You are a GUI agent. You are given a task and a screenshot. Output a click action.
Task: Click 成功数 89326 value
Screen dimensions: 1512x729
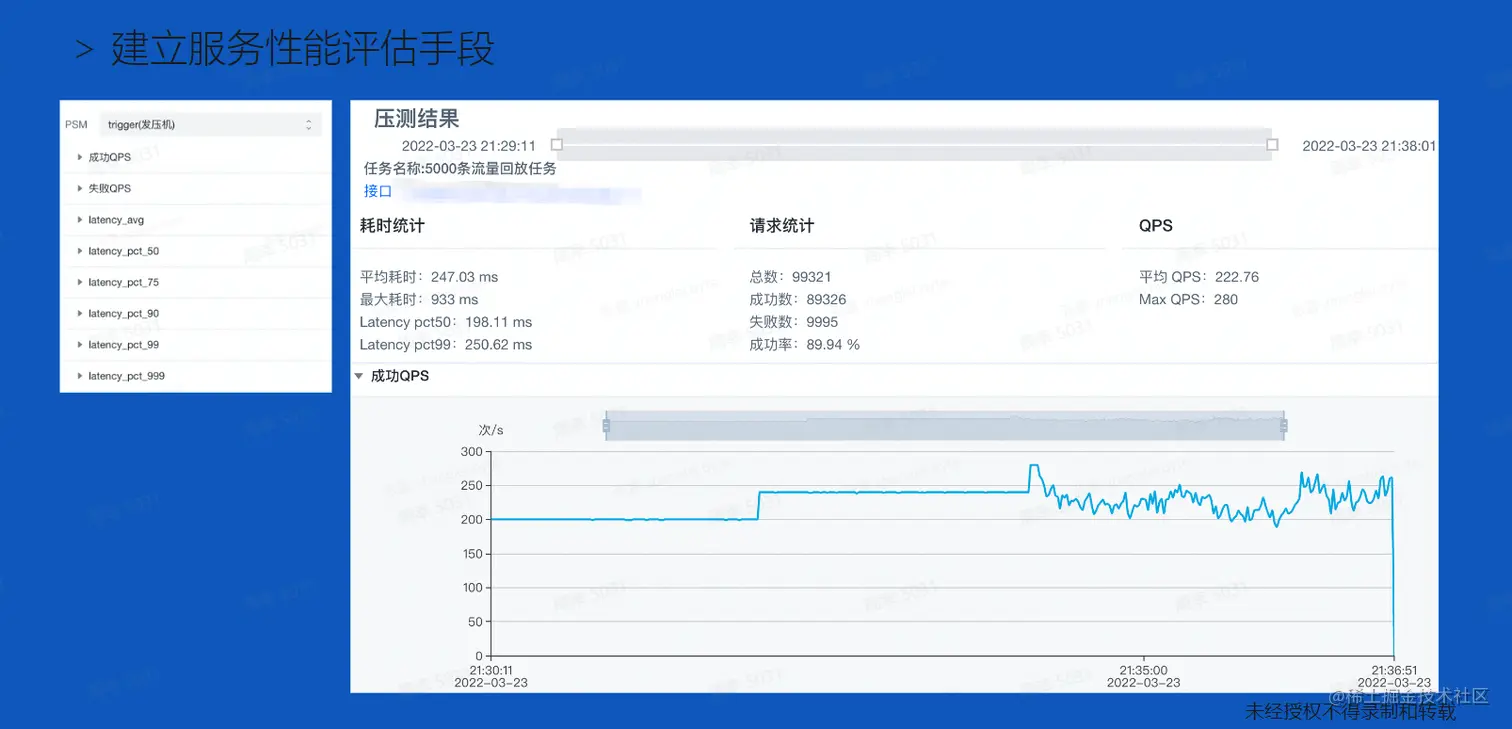pyautogui.click(x=826, y=299)
